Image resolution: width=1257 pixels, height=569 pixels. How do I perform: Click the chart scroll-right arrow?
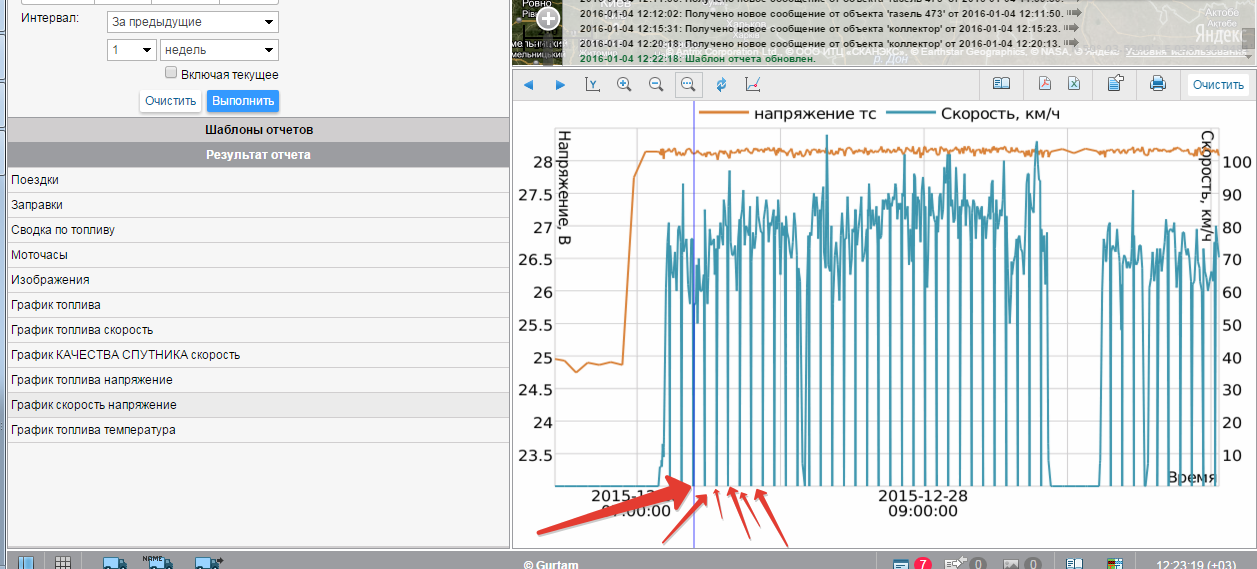(x=560, y=85)
